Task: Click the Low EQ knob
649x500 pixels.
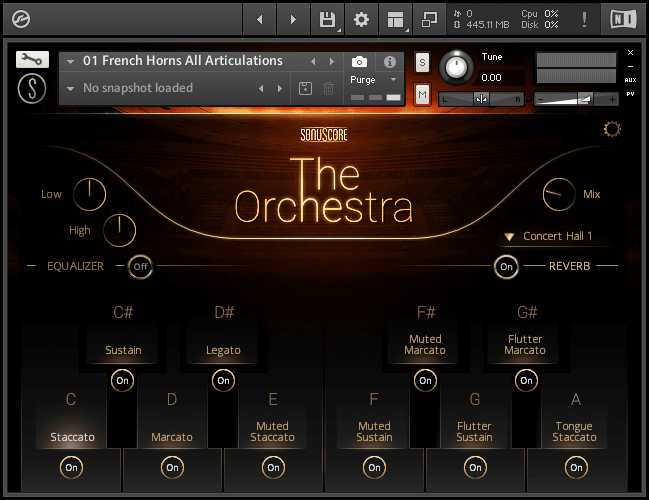Action: 89,195
